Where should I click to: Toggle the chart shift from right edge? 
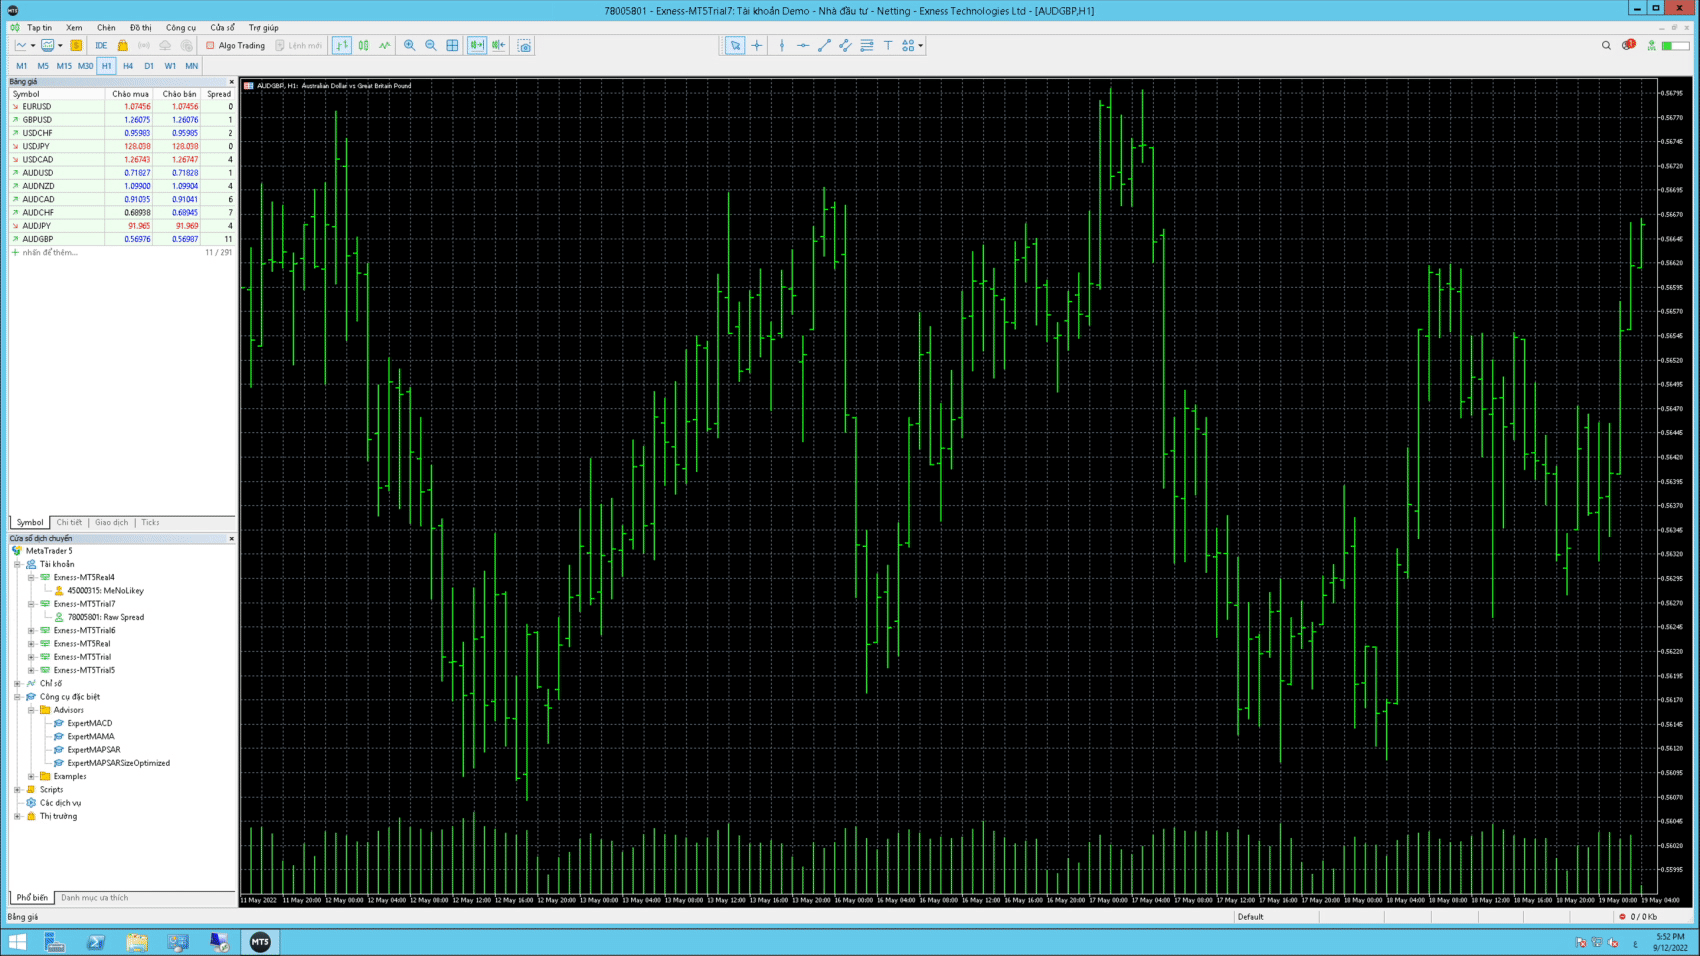(498, 45)
